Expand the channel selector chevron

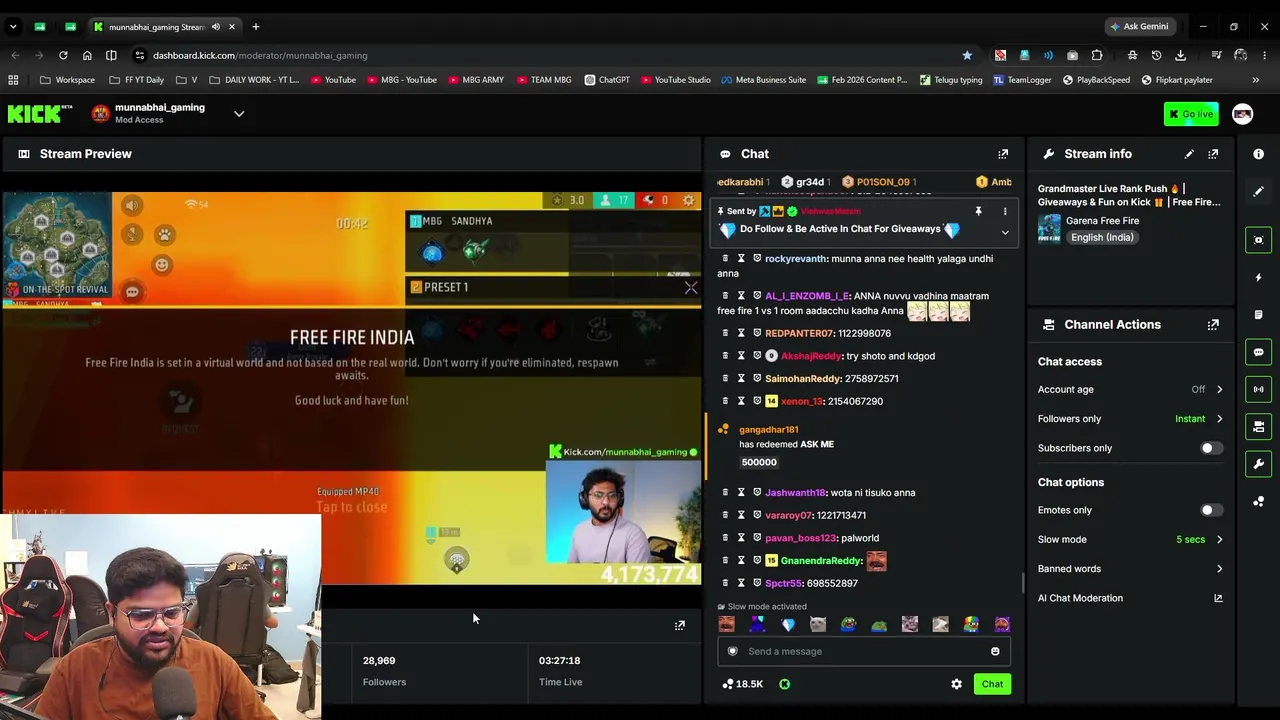click(239, 114)
